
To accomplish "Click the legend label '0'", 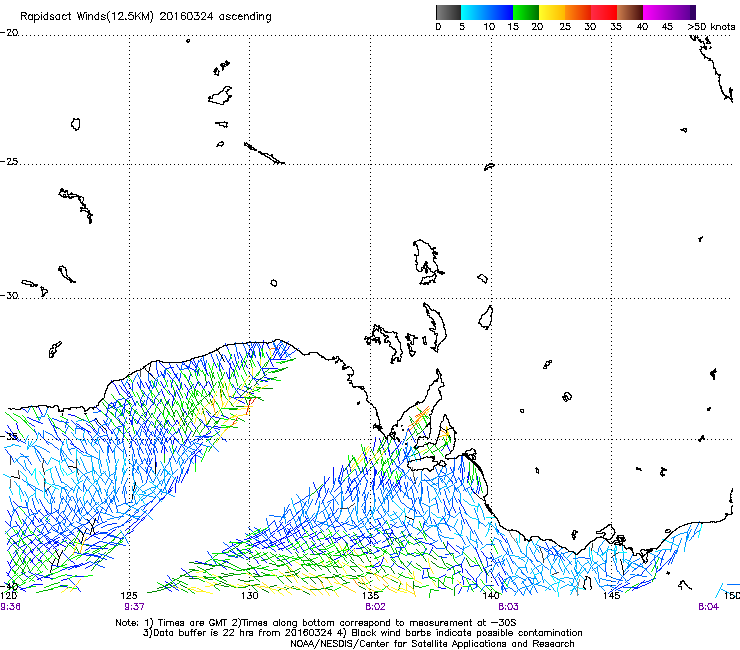I will [x=438, y=27].
